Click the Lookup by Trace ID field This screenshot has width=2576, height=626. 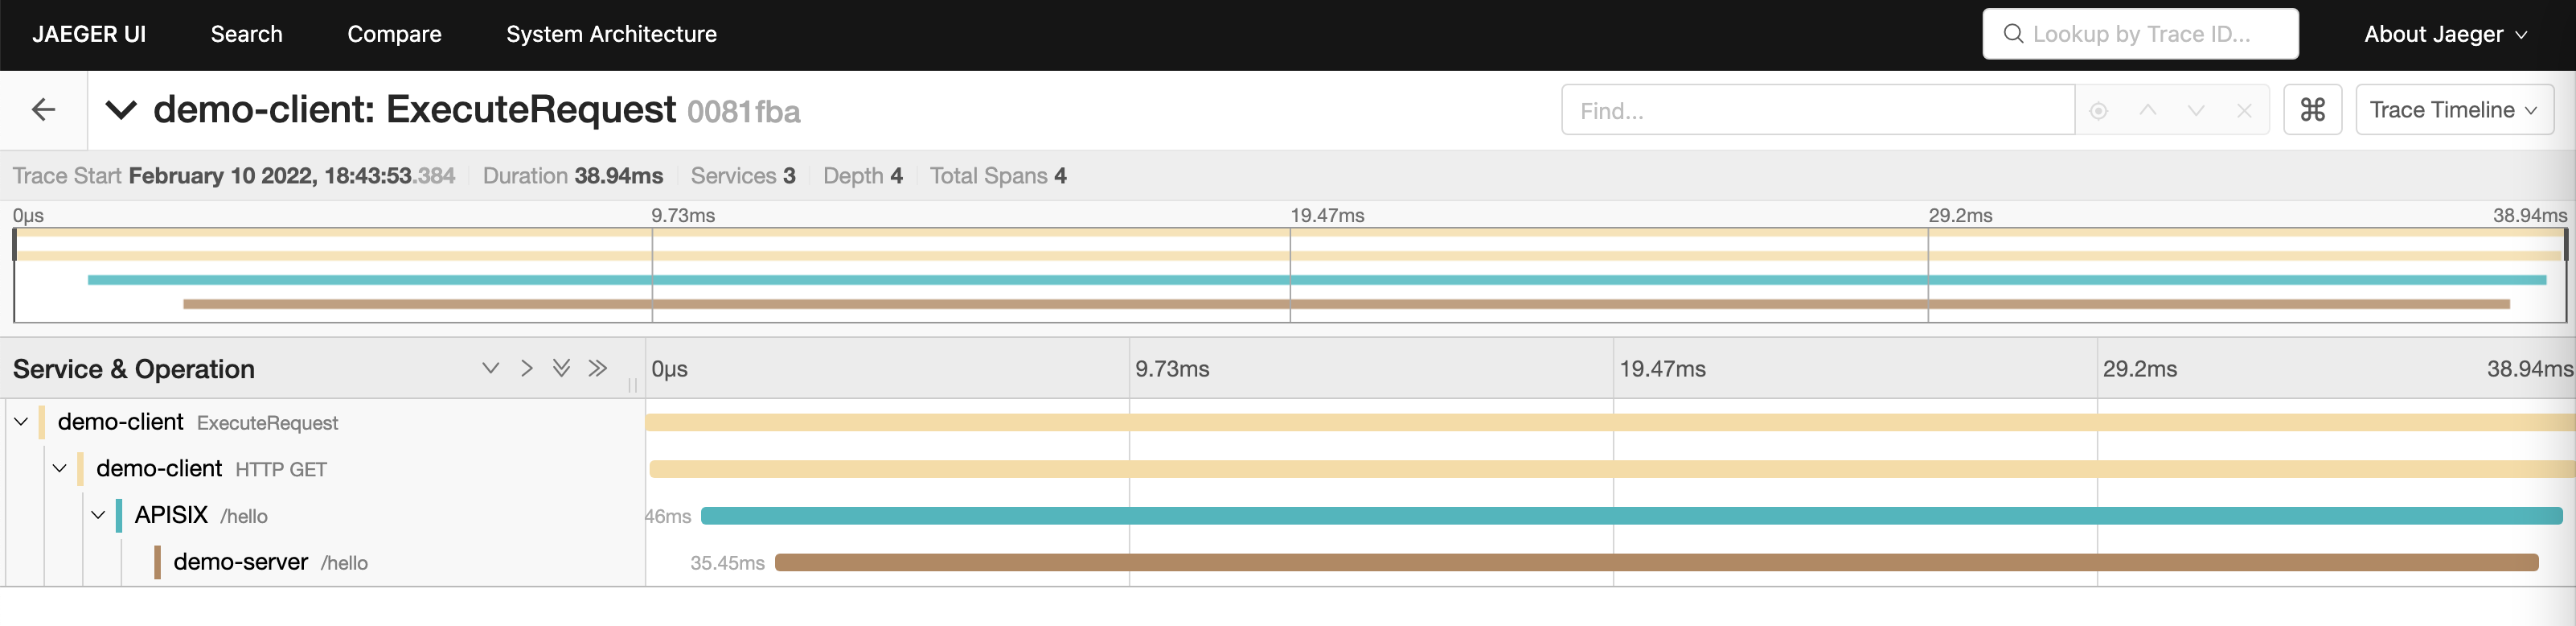pos(2140,34)
